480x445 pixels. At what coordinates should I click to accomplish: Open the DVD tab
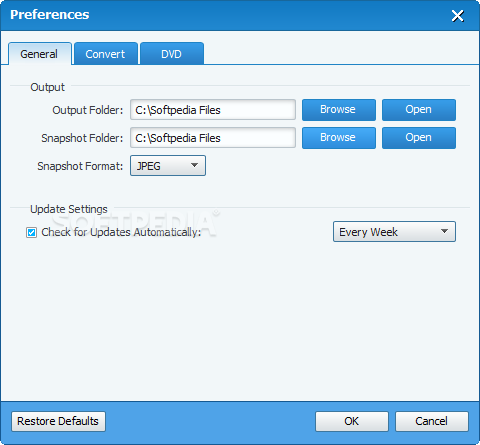tap(172, 54)
